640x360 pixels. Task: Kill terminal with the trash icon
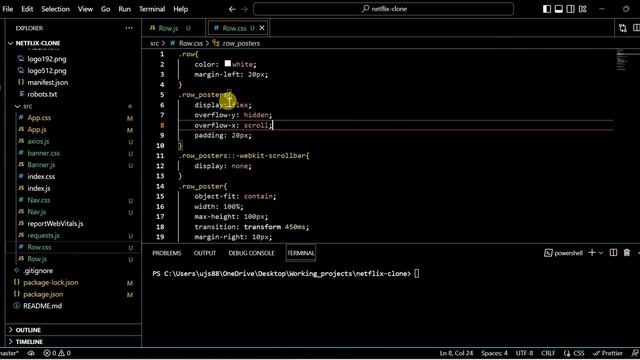coord(627,253)
